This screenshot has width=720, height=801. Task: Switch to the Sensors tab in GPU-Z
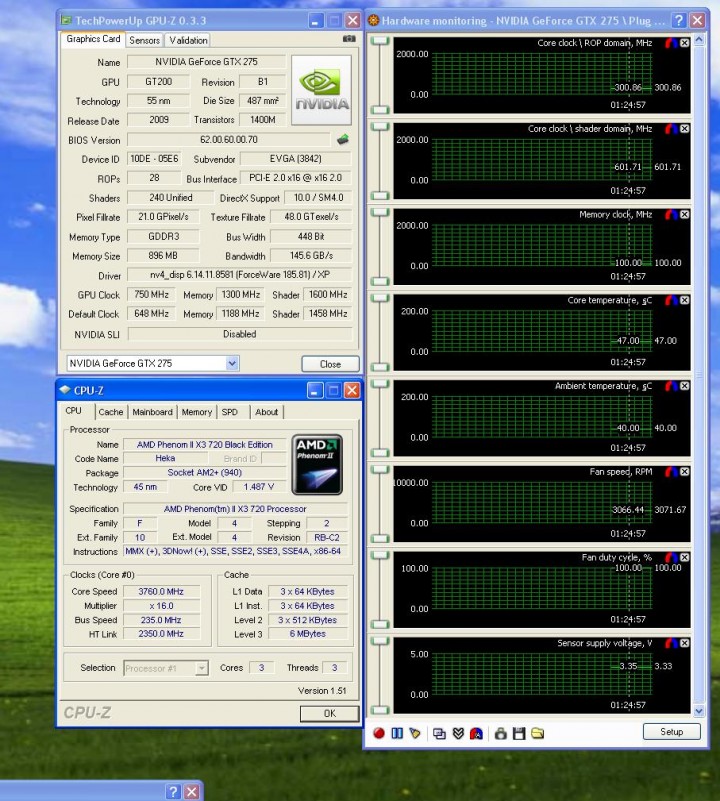pyautogui.click(x=145, y=40)
